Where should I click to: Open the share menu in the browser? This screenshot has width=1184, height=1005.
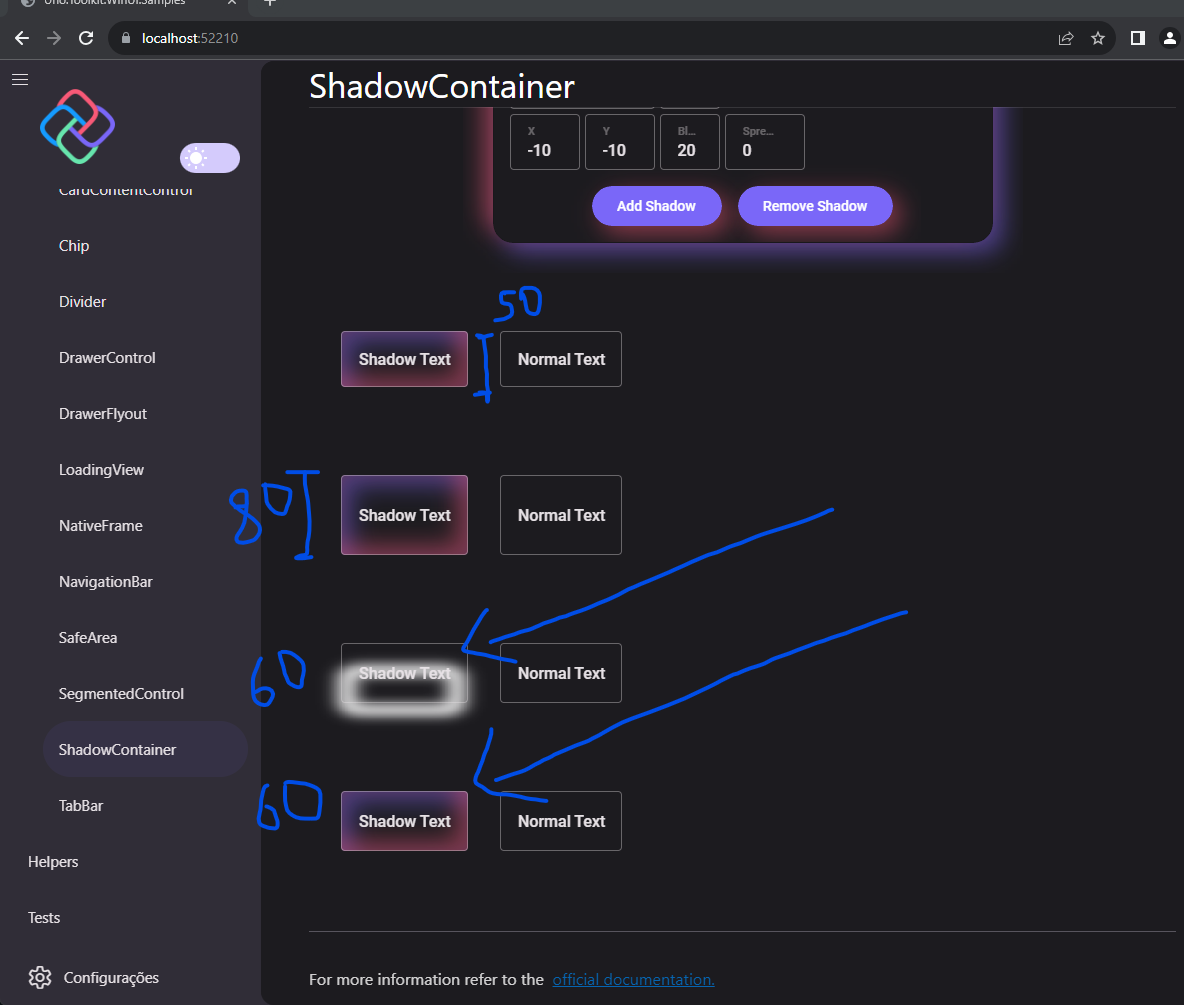pyautogui.click(x=1066, y=38)
